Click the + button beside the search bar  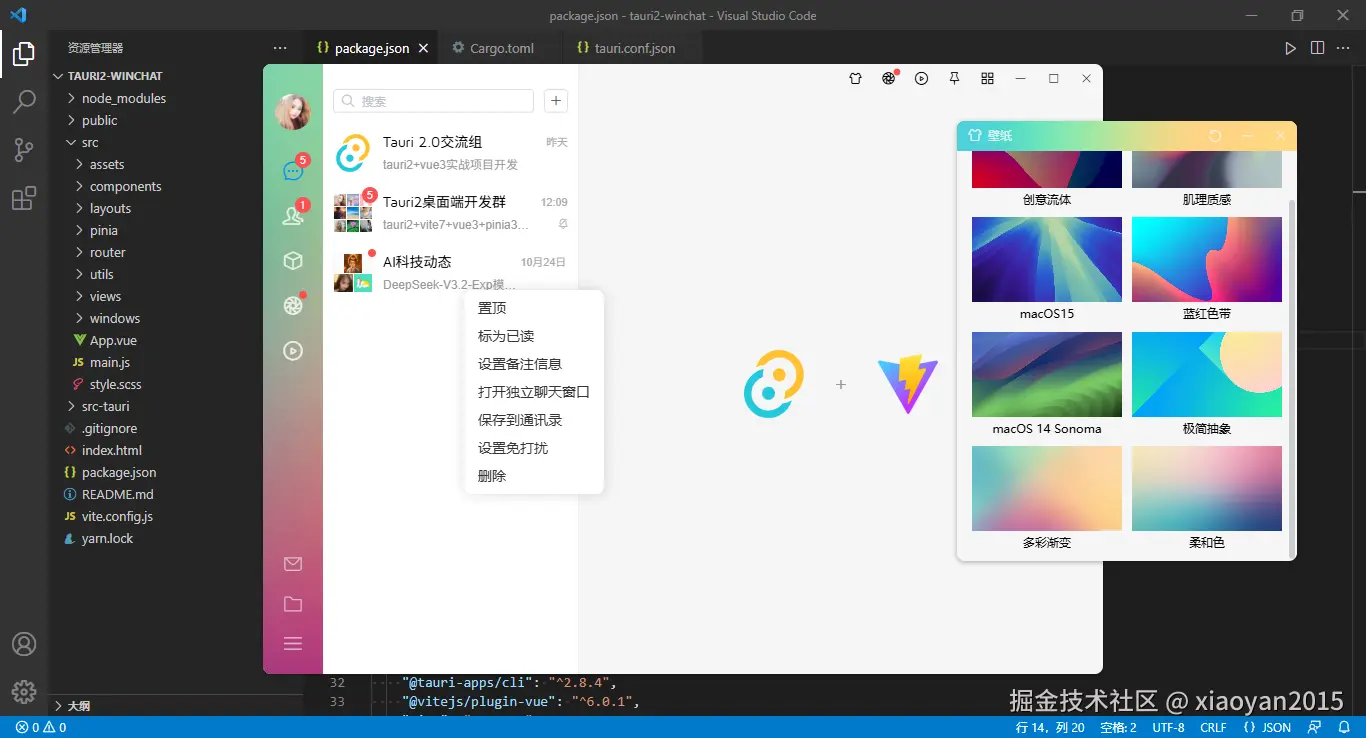(556, 101)
